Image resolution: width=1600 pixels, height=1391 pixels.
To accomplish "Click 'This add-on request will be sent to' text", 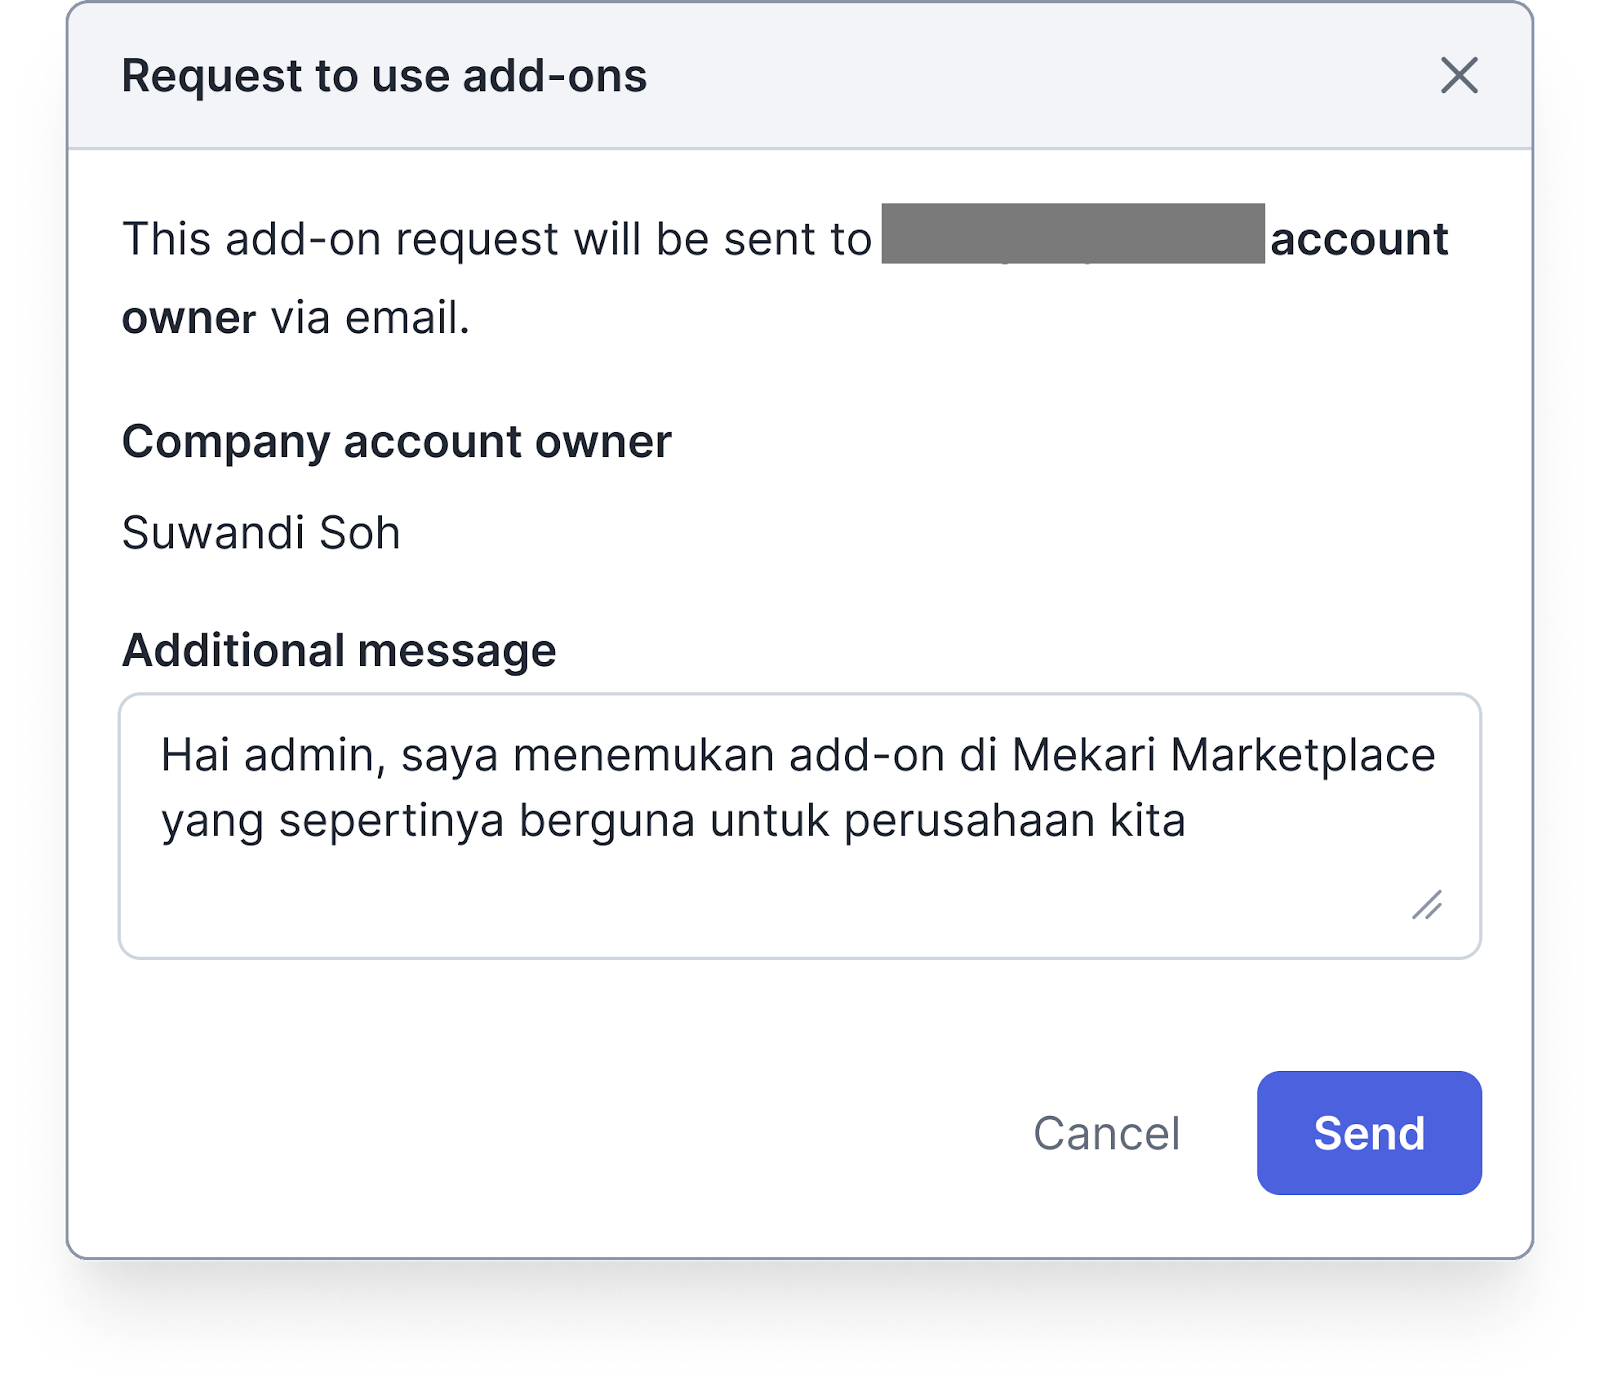I will pyautogui.click(x=496, y=239).
